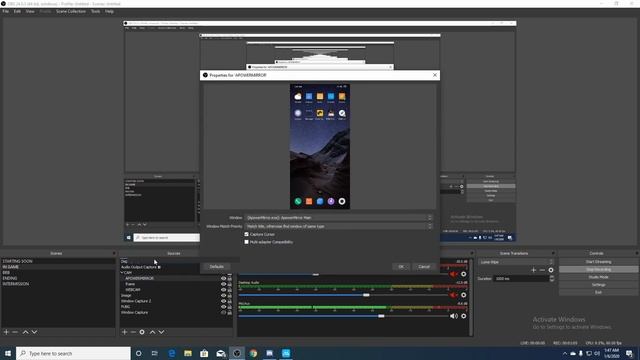Open Task View on taskbar
This screenshot has height=360, width=640.
(155, 353)
